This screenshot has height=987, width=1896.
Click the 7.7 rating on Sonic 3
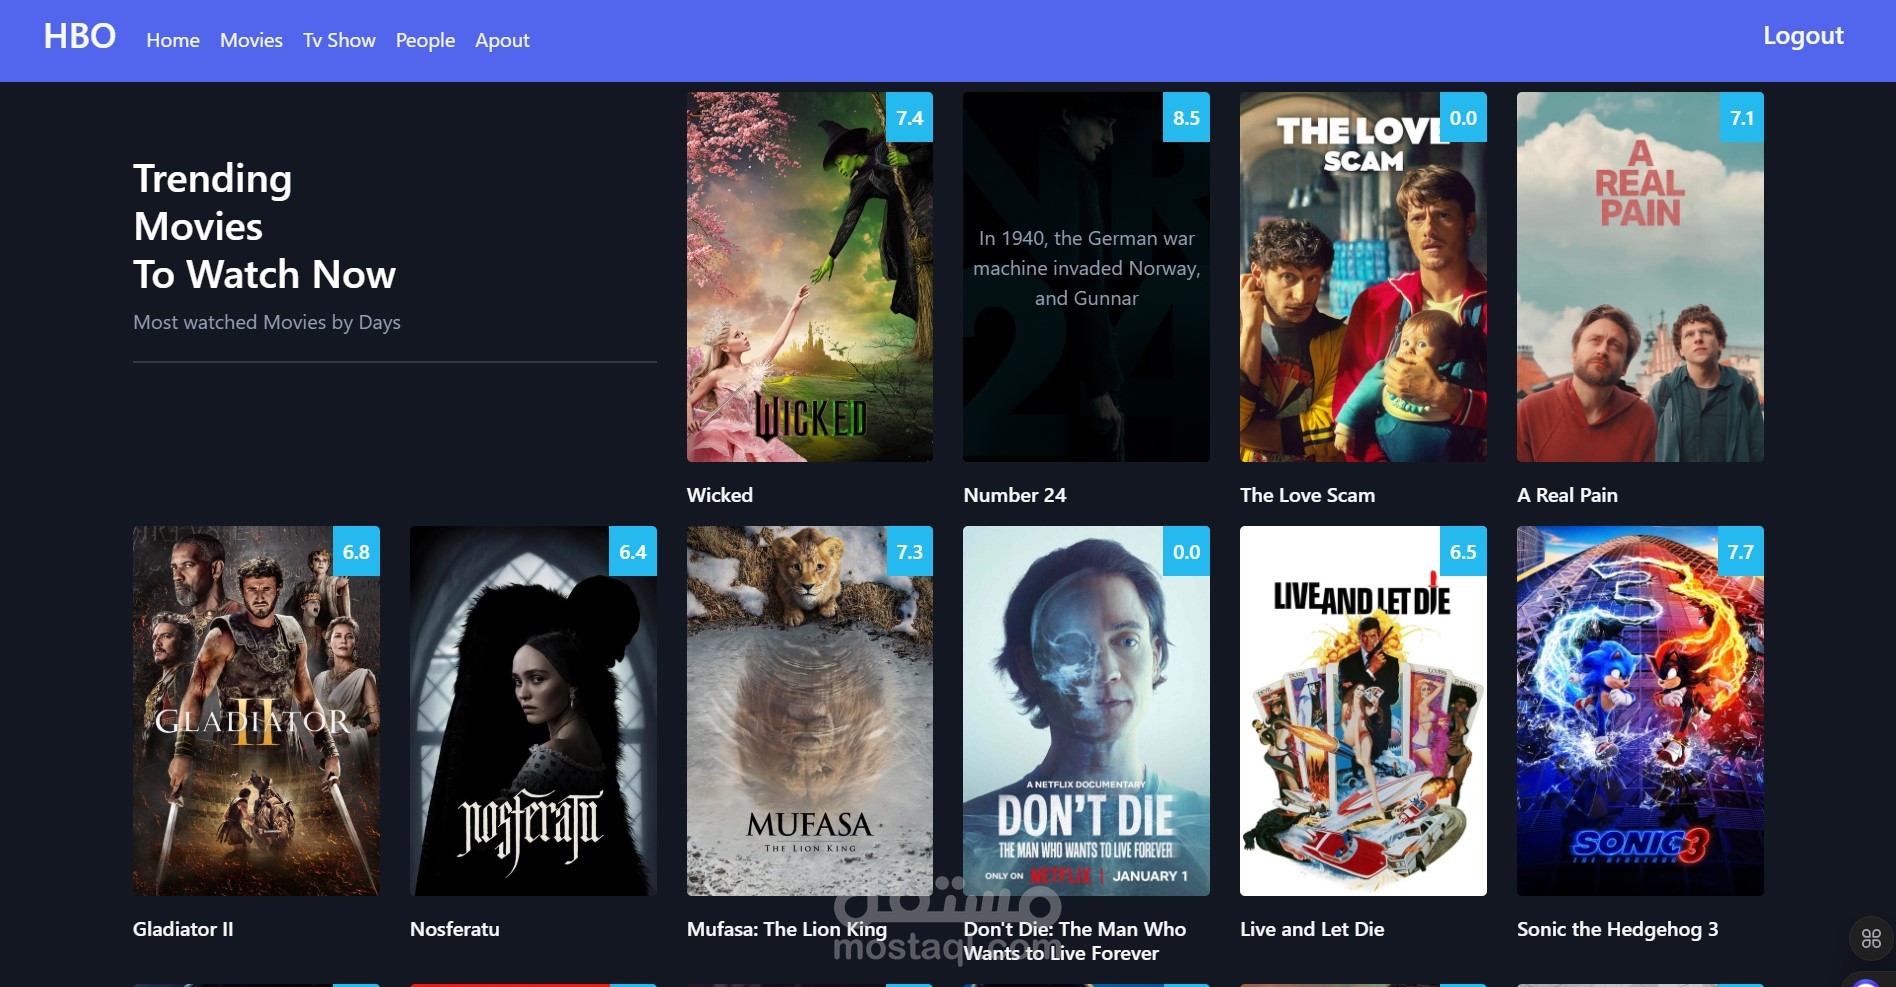click(x=1741, y=551)
